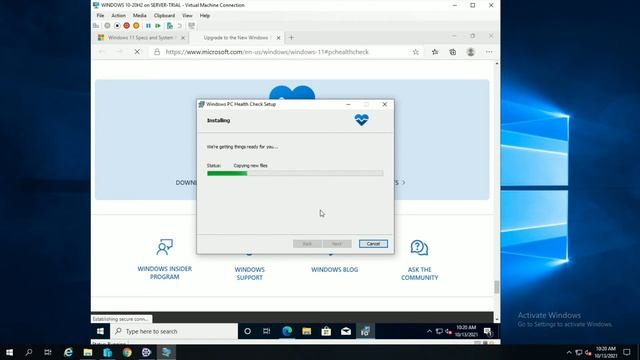Open VM notification center icon
Screen dimensions: 640x360
(488, 331)
